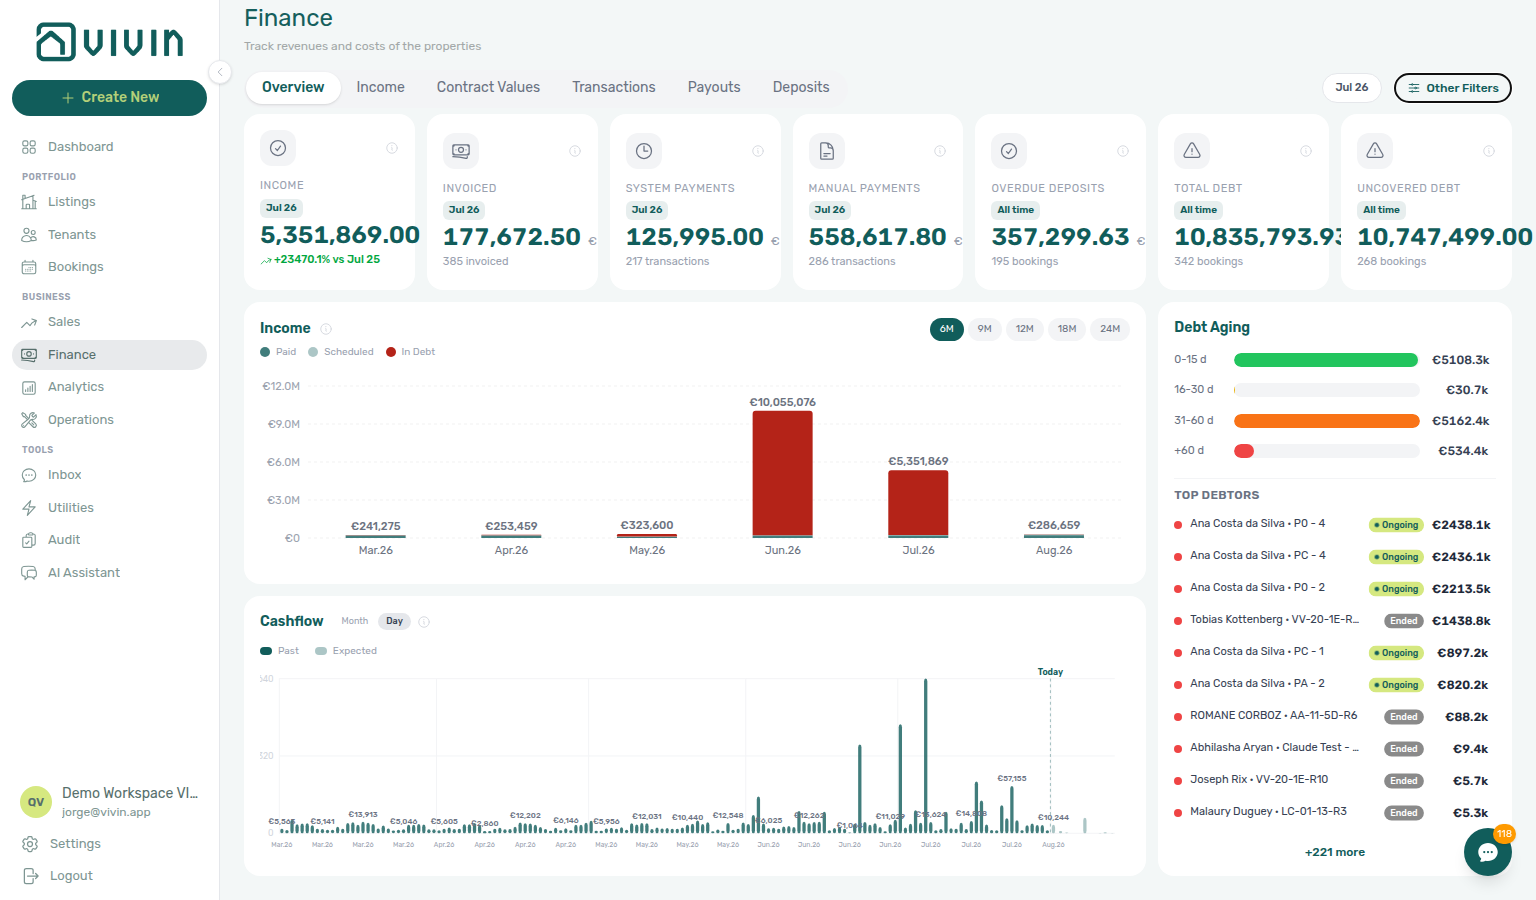The image size is (1536, 900).
Task: Click the Dashboard grid icon in sidebar
Action: (x=29, y=147)
